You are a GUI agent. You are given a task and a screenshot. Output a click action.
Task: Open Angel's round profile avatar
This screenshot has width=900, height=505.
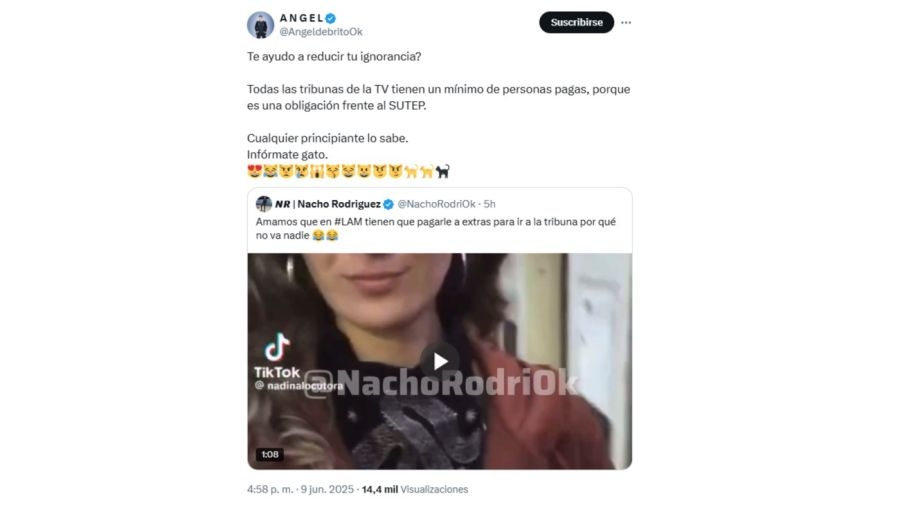[260, 25]
